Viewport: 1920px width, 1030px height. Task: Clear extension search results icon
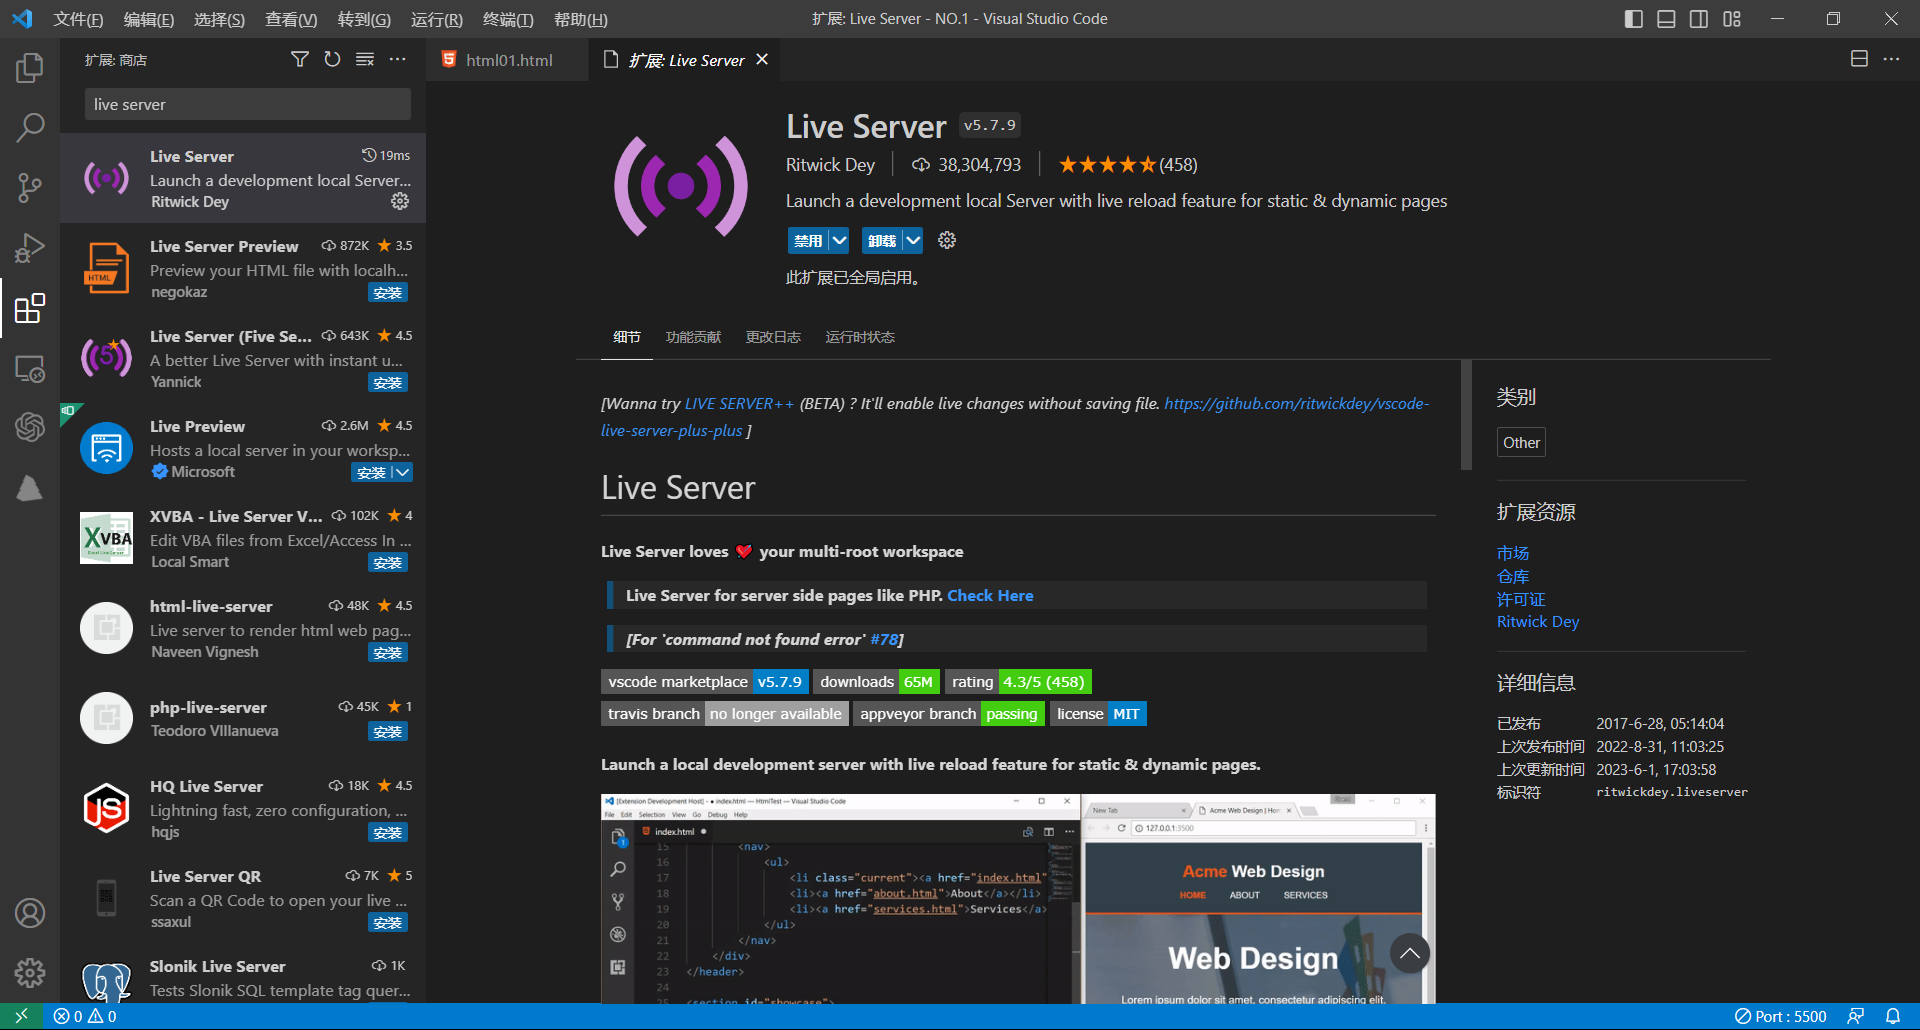click(365, 60)
